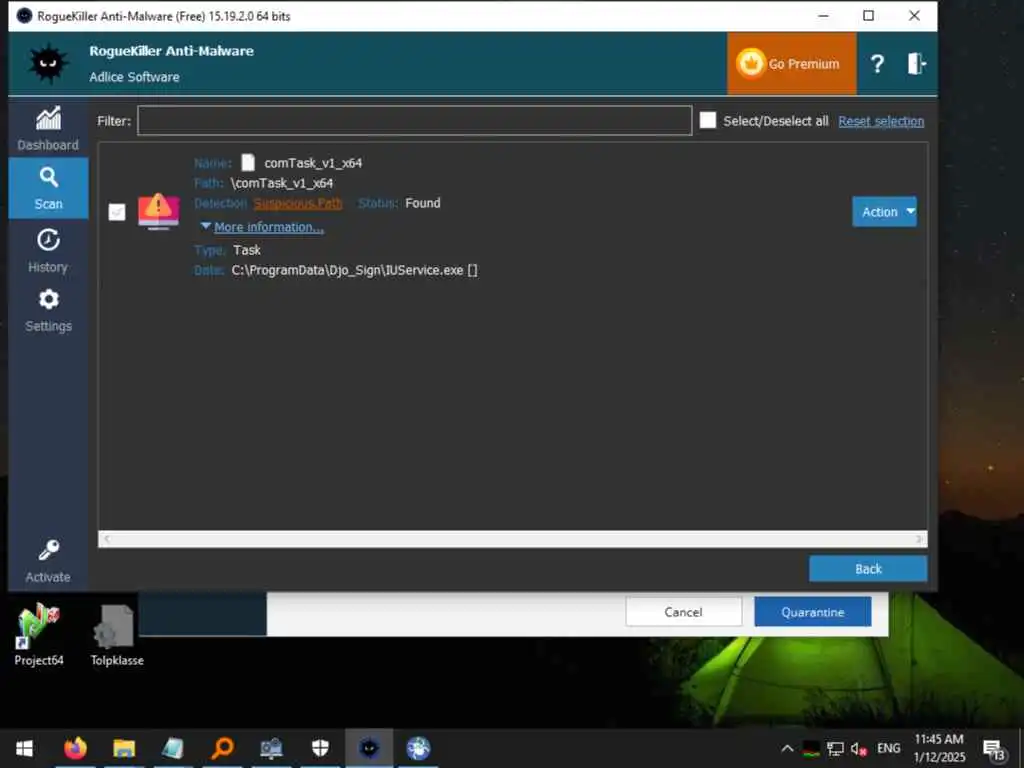This screenshot has width=1024, height=768.
Task: Open the Project64 desktop shortcut
Action: tap(39, 635)
